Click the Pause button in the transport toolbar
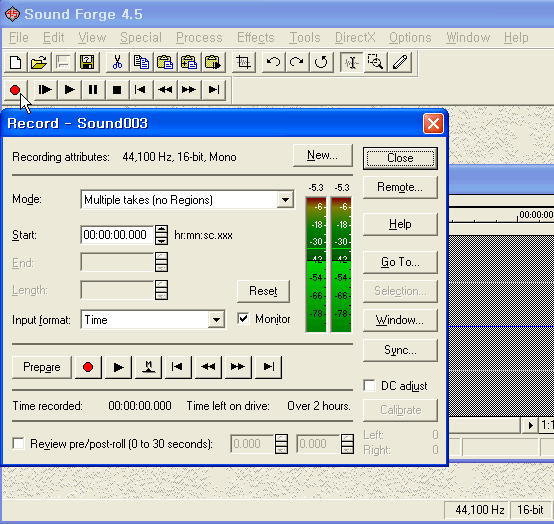Viewport: 554px width, 524px height. tap(93, 90)
